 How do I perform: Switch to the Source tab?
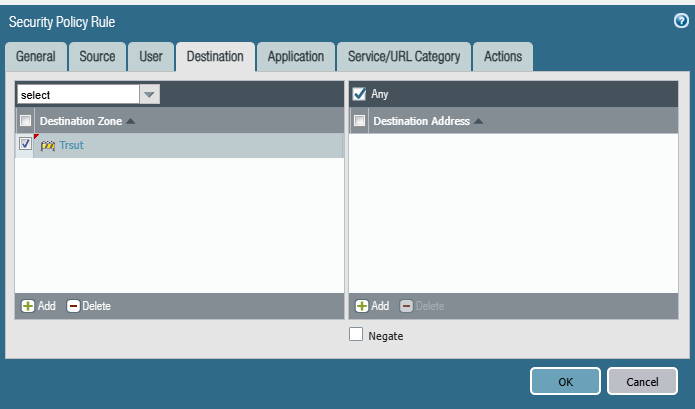coord(97,57)
